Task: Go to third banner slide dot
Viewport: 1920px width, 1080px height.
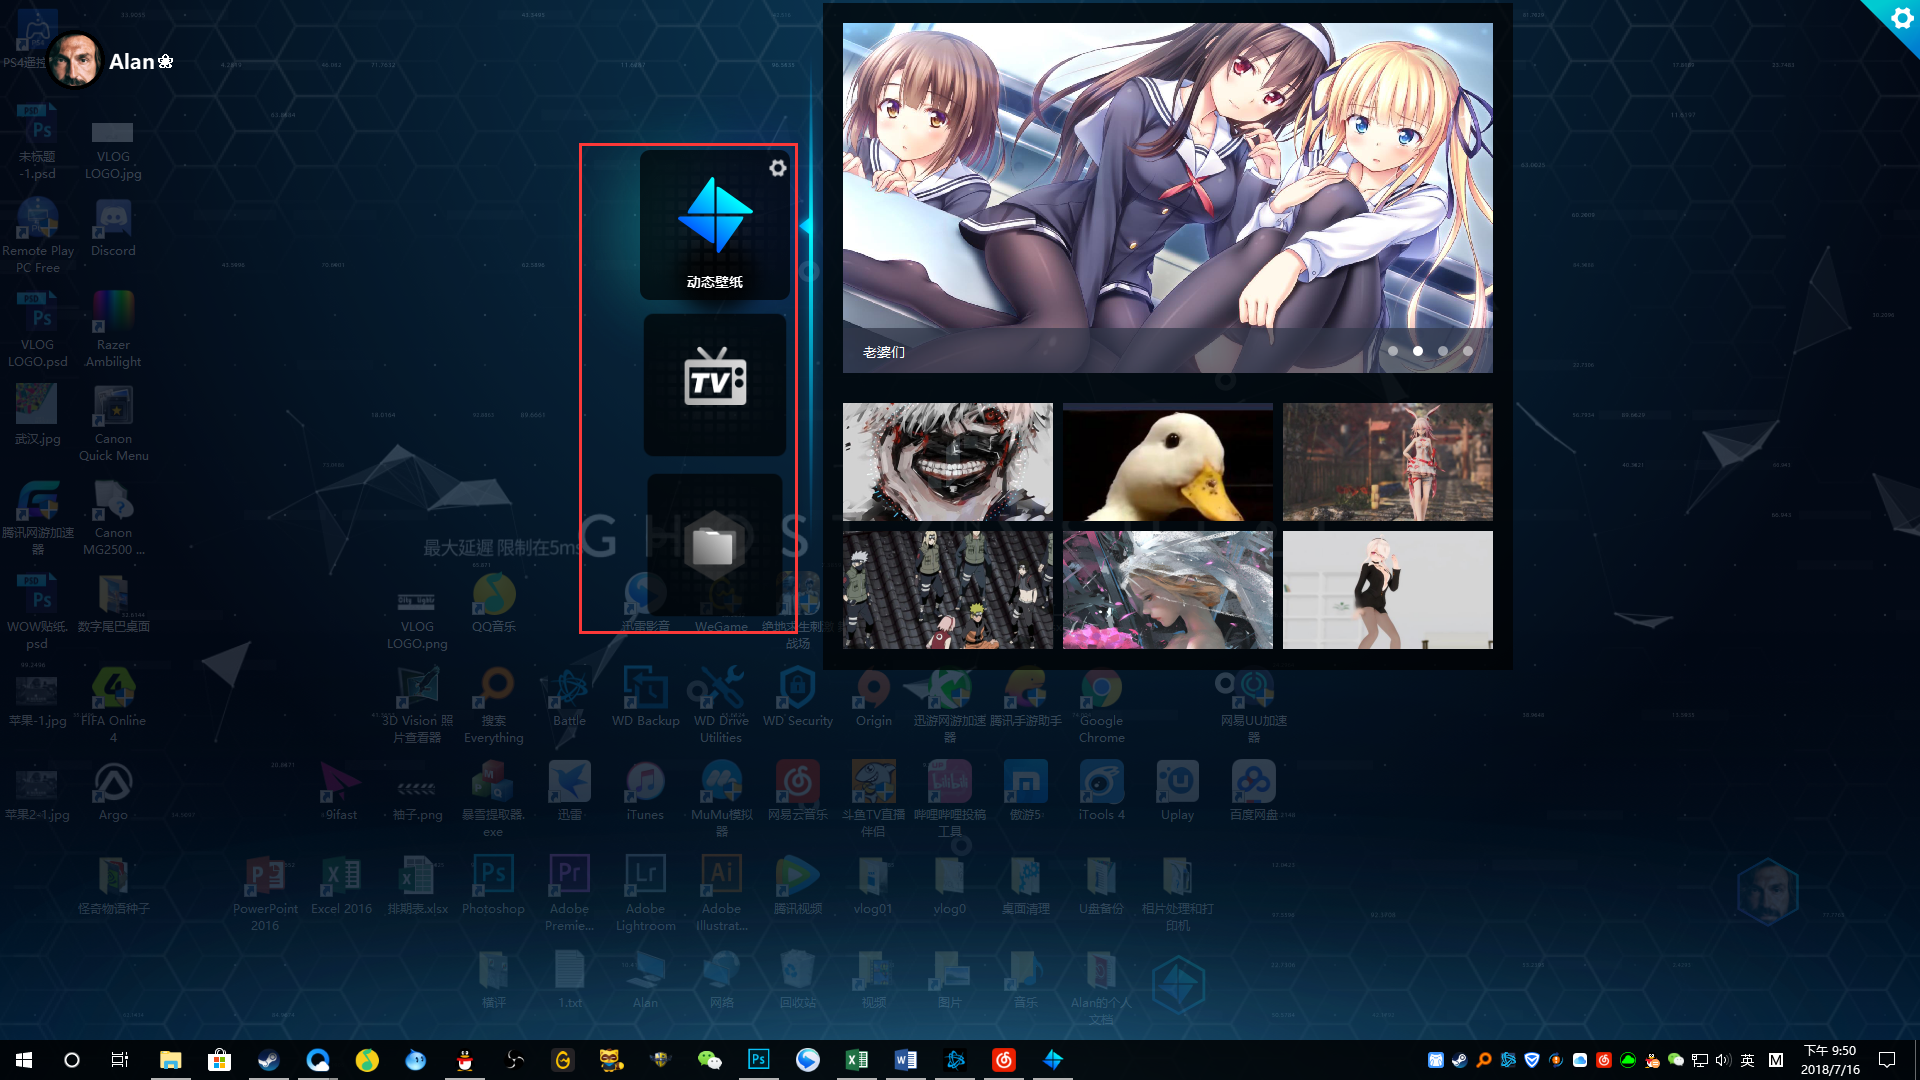Action: pyautogui.click(x=1443, y=351)
